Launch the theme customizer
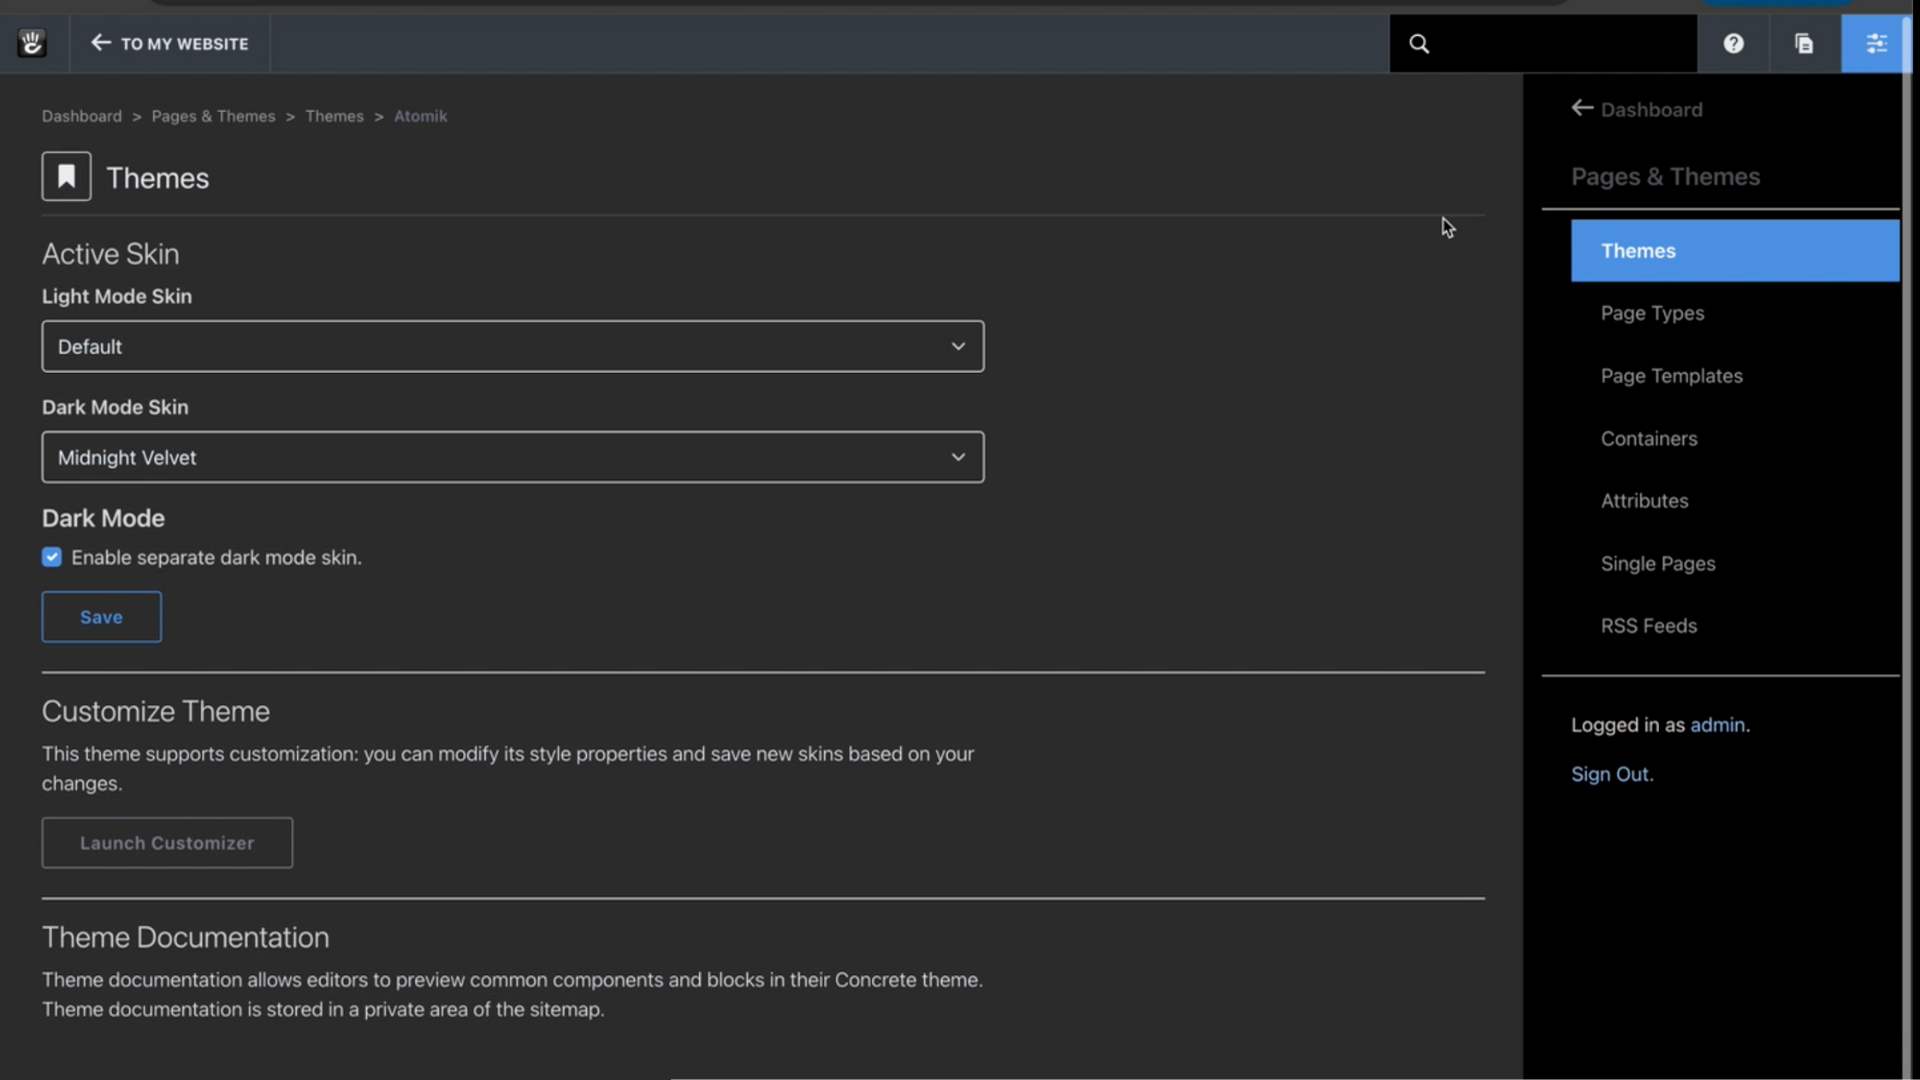 point(166,843)
